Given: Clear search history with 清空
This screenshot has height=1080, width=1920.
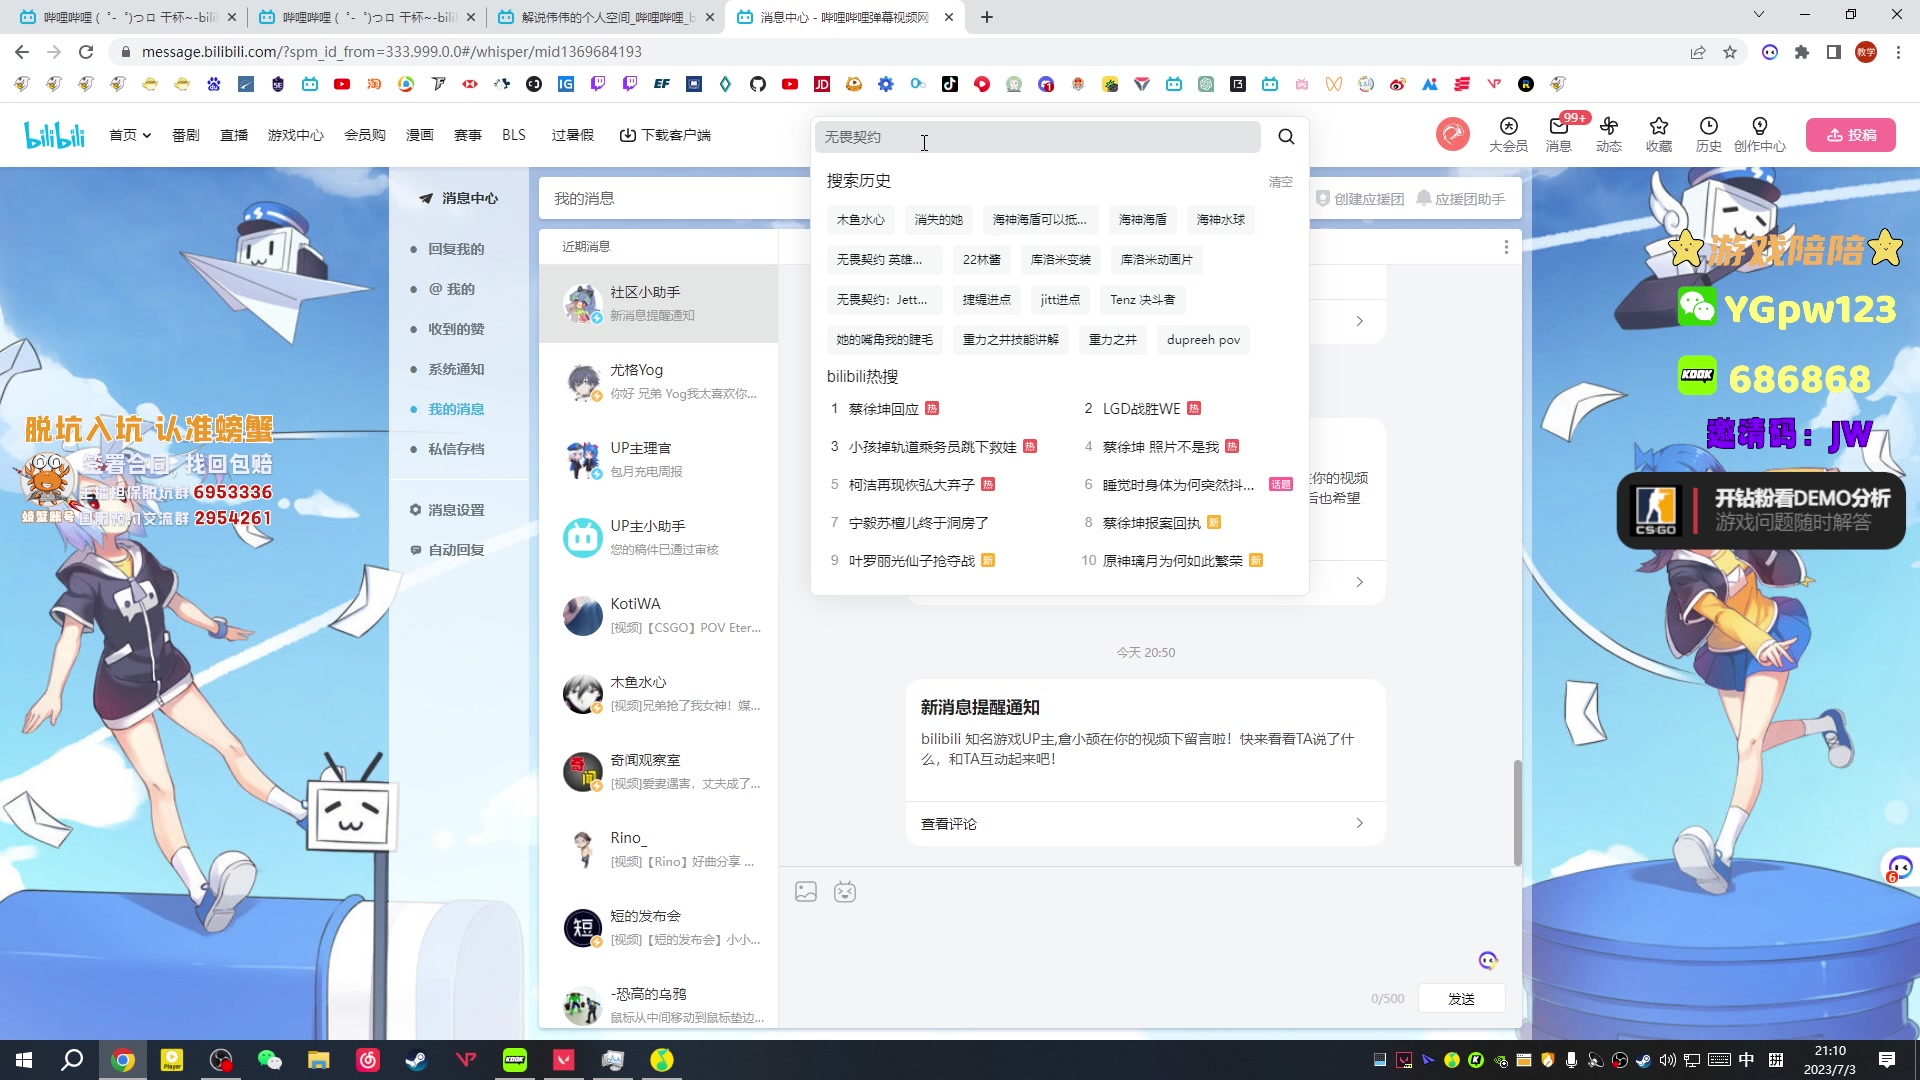Looking at the screenshot, I should 1280,181.
